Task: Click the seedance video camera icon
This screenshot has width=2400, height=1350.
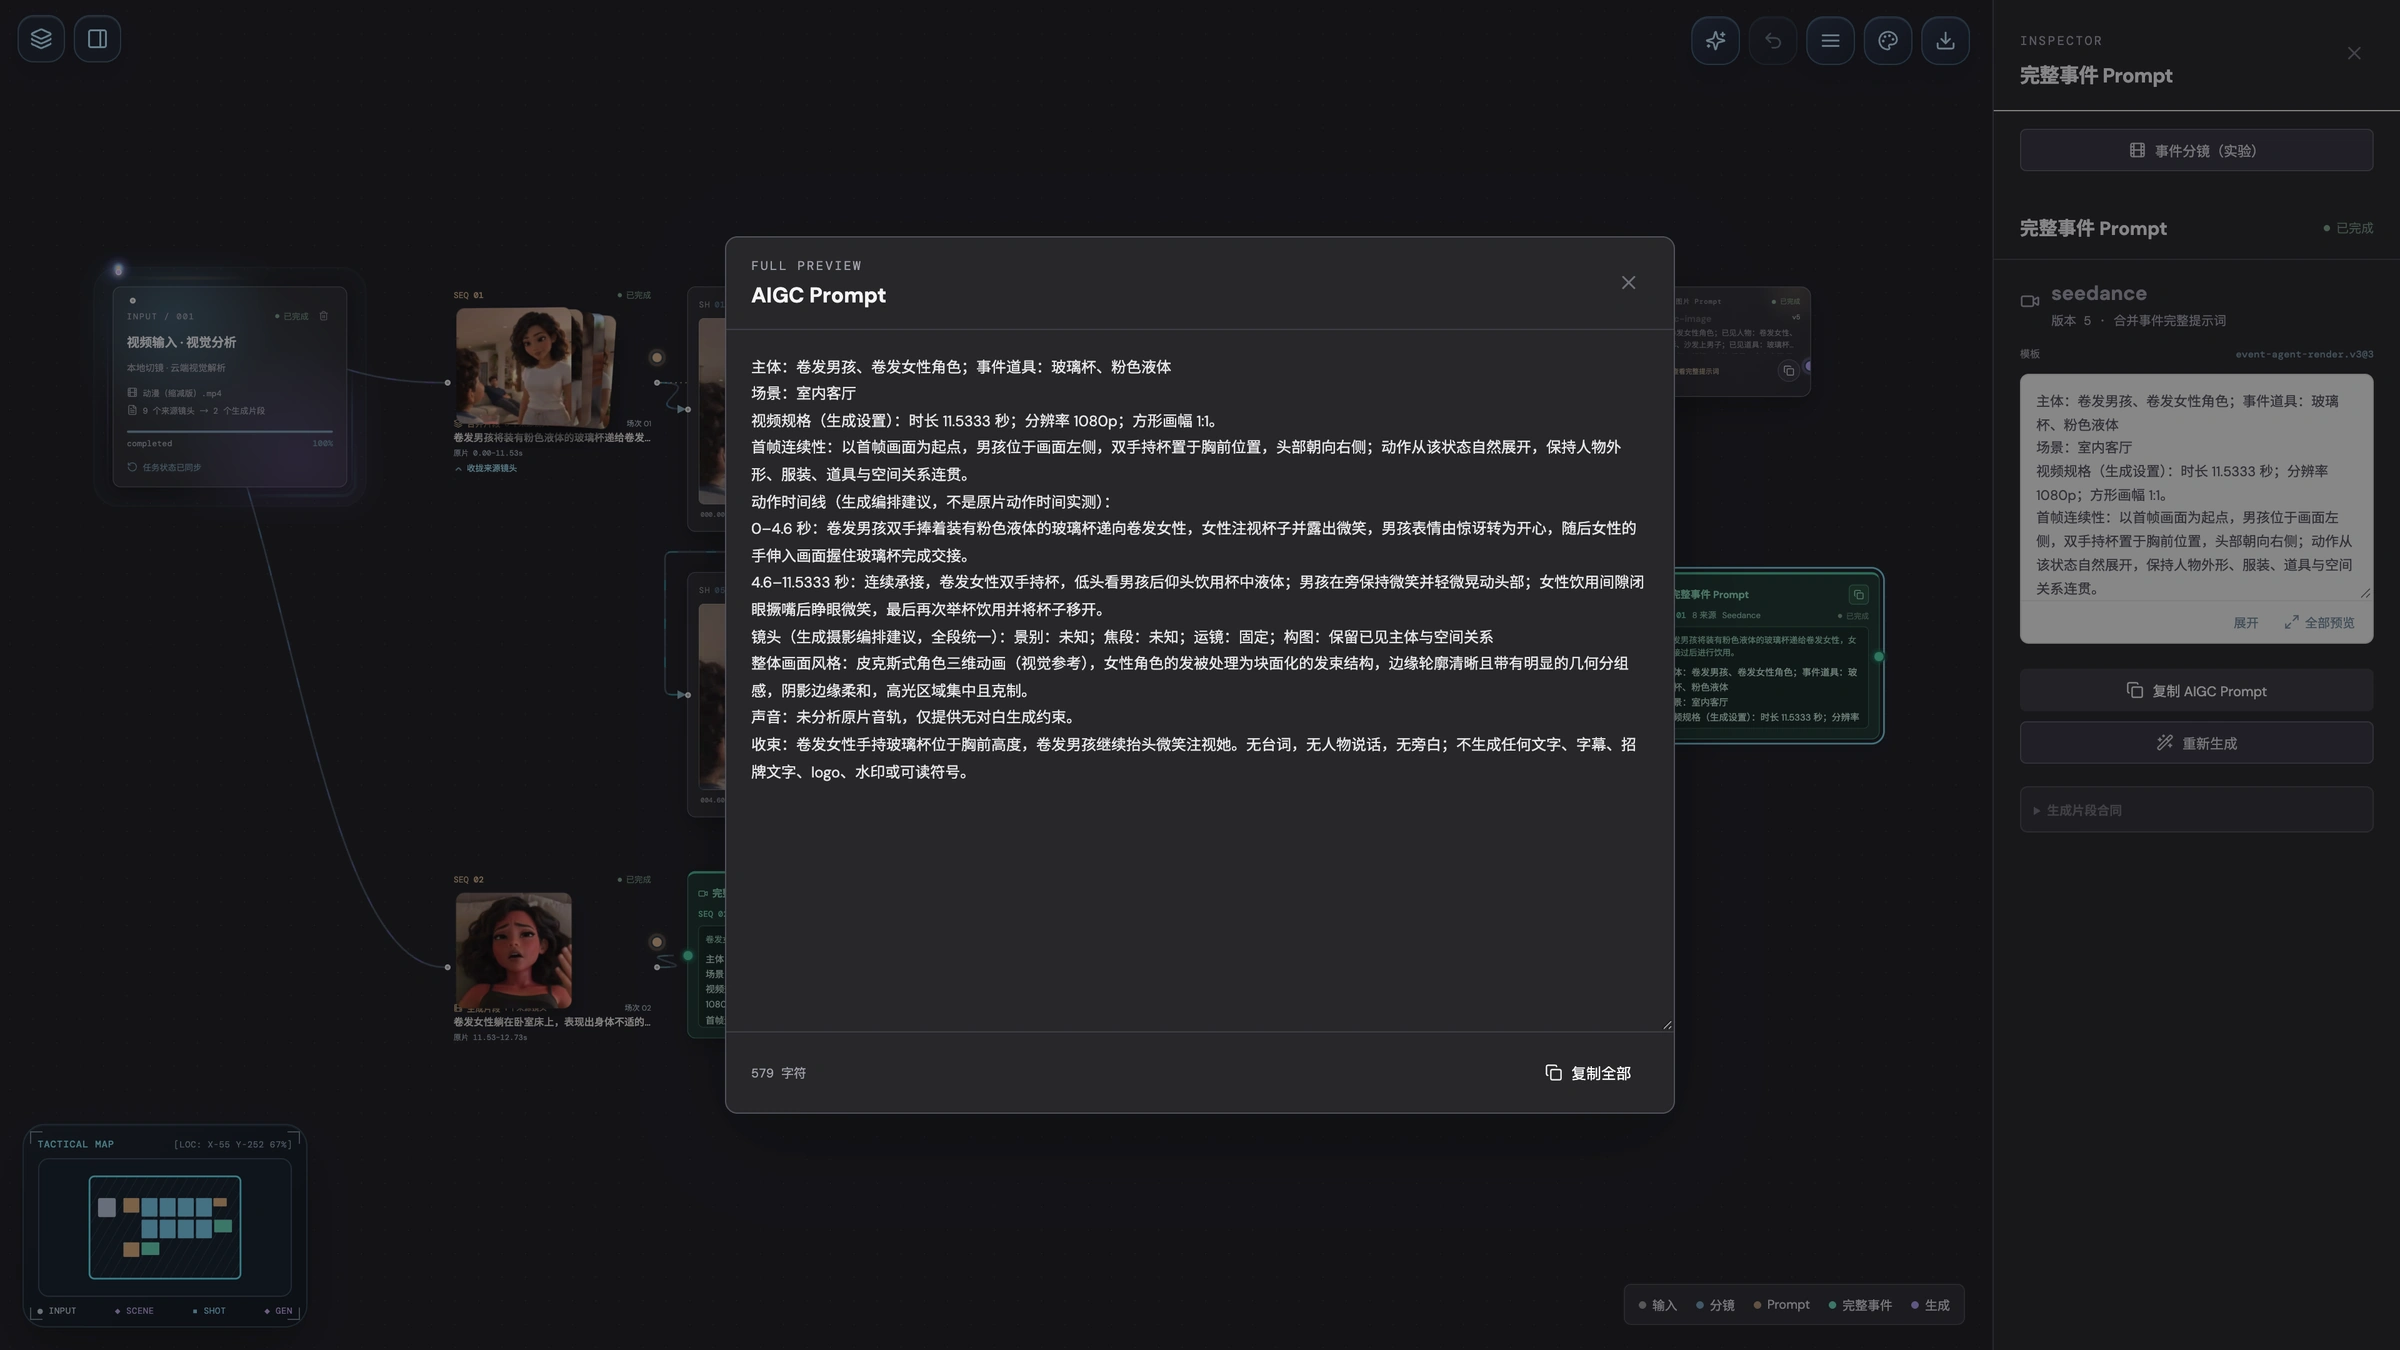Action: tap(2030, 301)
